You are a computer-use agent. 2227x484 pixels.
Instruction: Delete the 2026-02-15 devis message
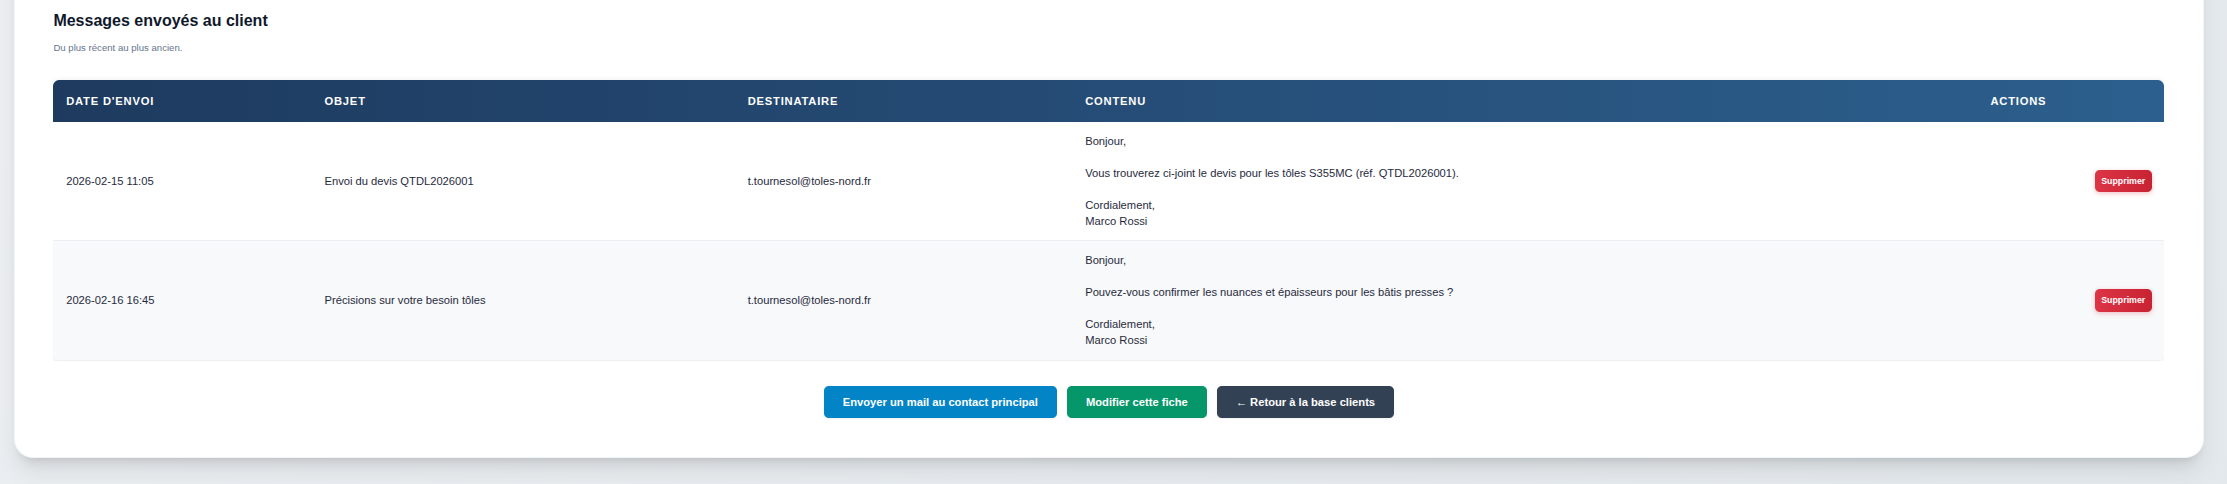click(2123, 181)
